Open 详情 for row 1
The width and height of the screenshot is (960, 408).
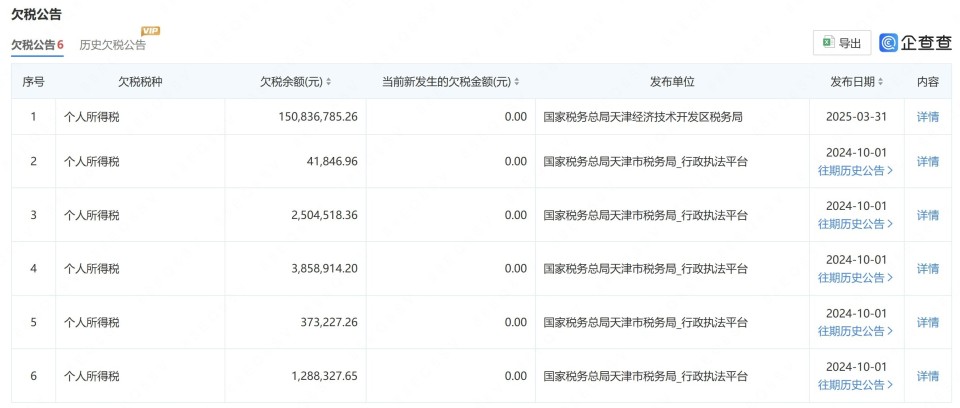click(x=928, y=117)
